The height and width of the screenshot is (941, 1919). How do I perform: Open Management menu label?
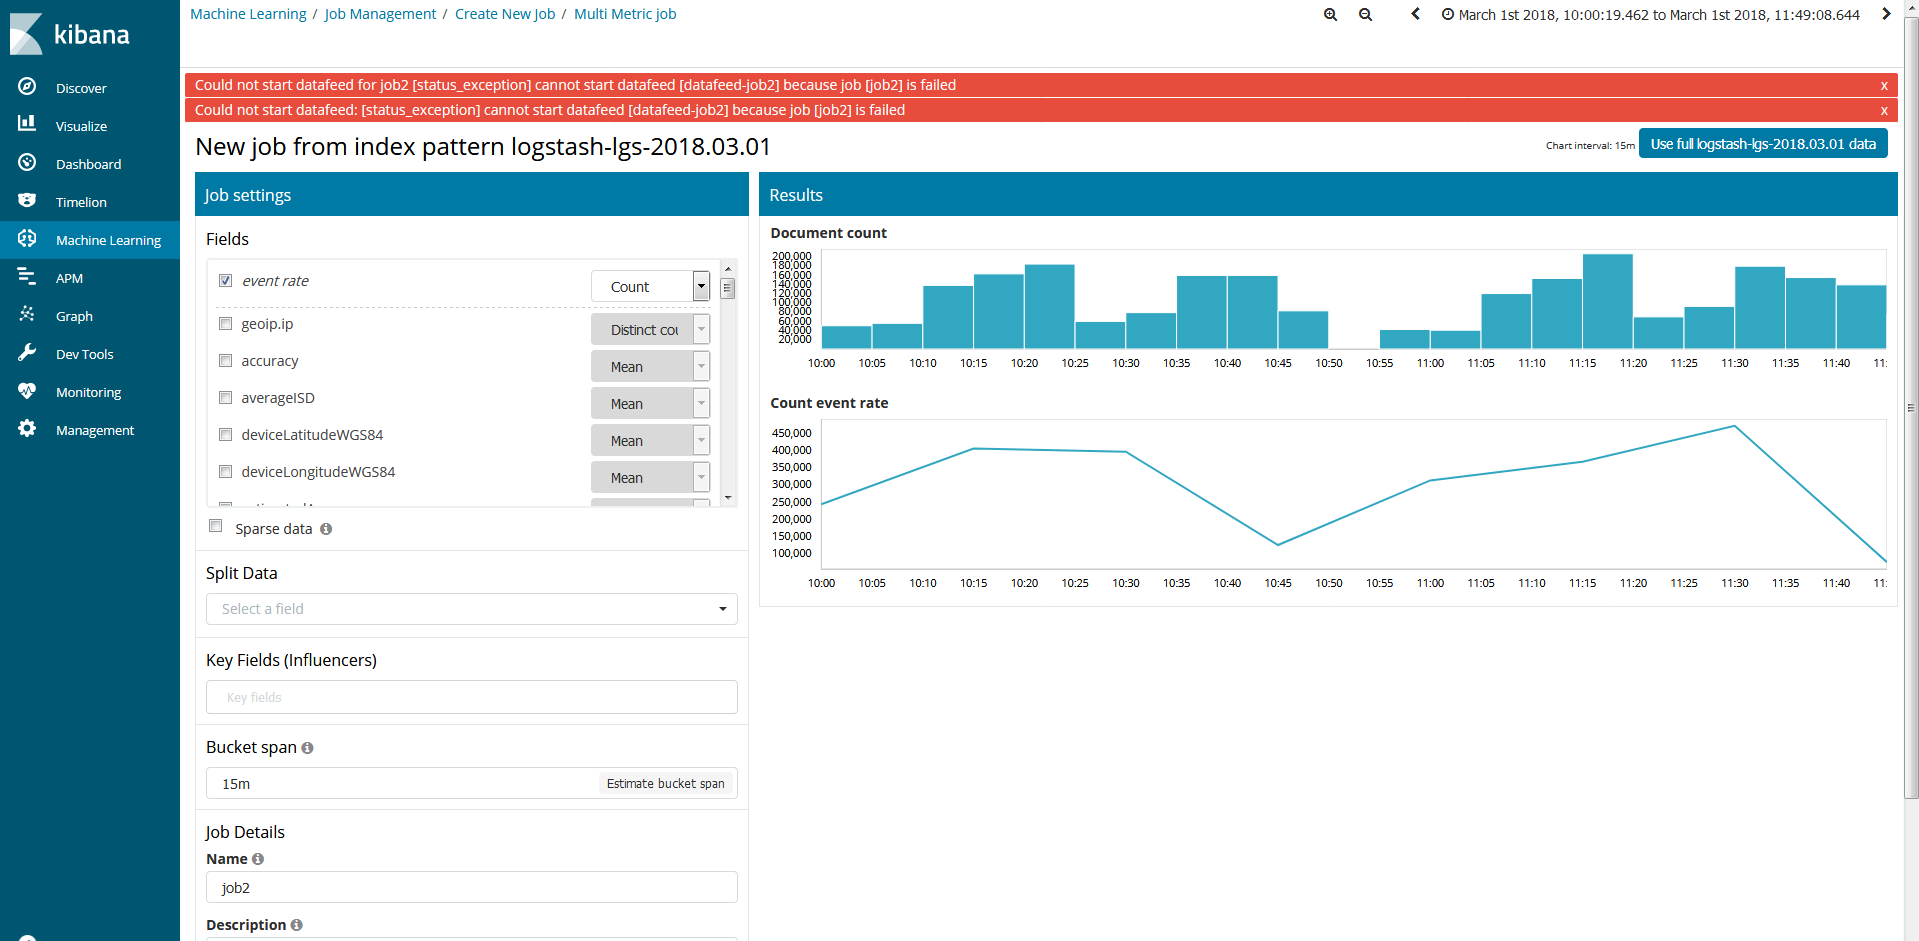(x=95, y=430)
